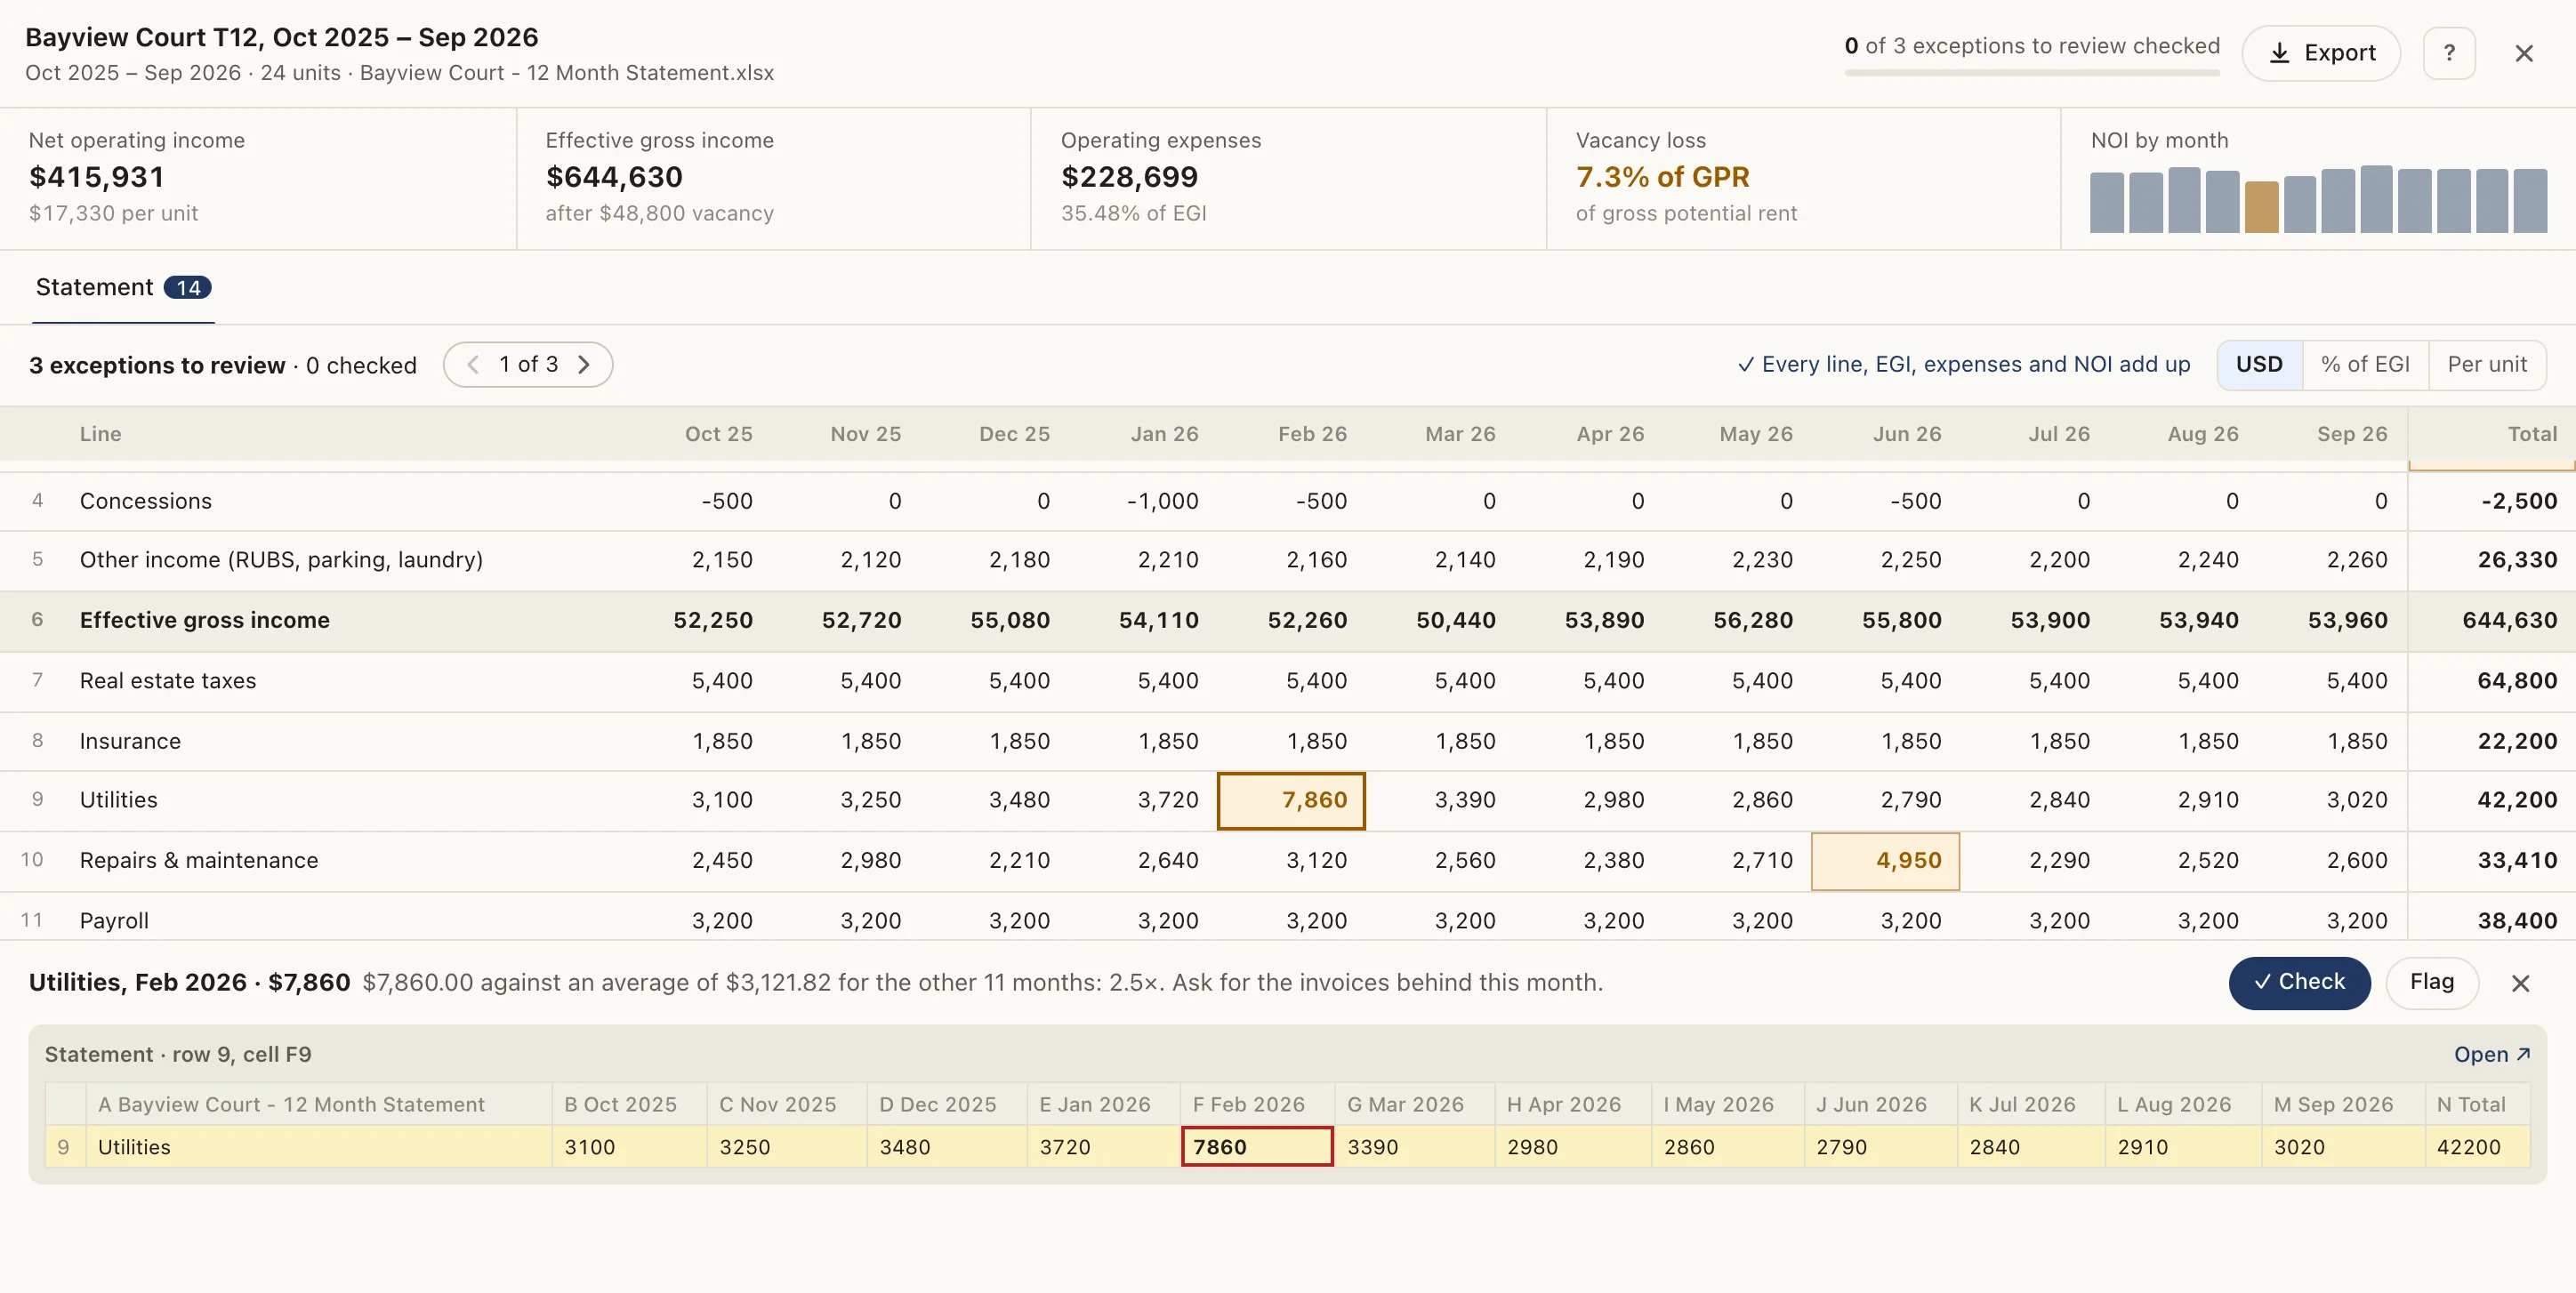Go to previous exception chevron
This screenshot has height=1293, width=2576.
click(473, 365)
